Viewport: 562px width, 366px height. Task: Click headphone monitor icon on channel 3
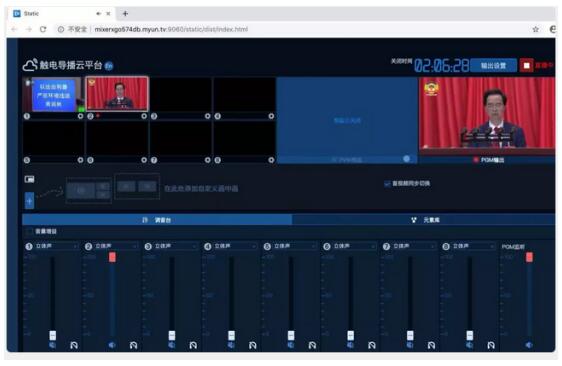point(193,345)
